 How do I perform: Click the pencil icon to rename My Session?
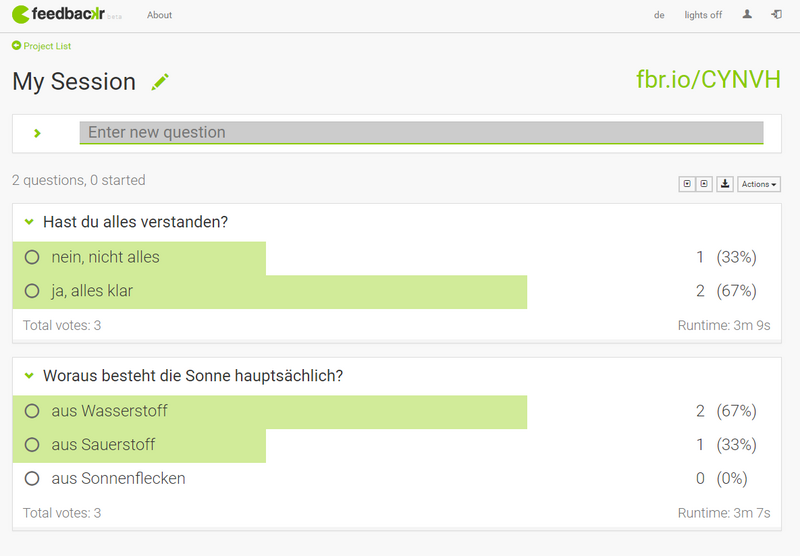pos(160,82)
